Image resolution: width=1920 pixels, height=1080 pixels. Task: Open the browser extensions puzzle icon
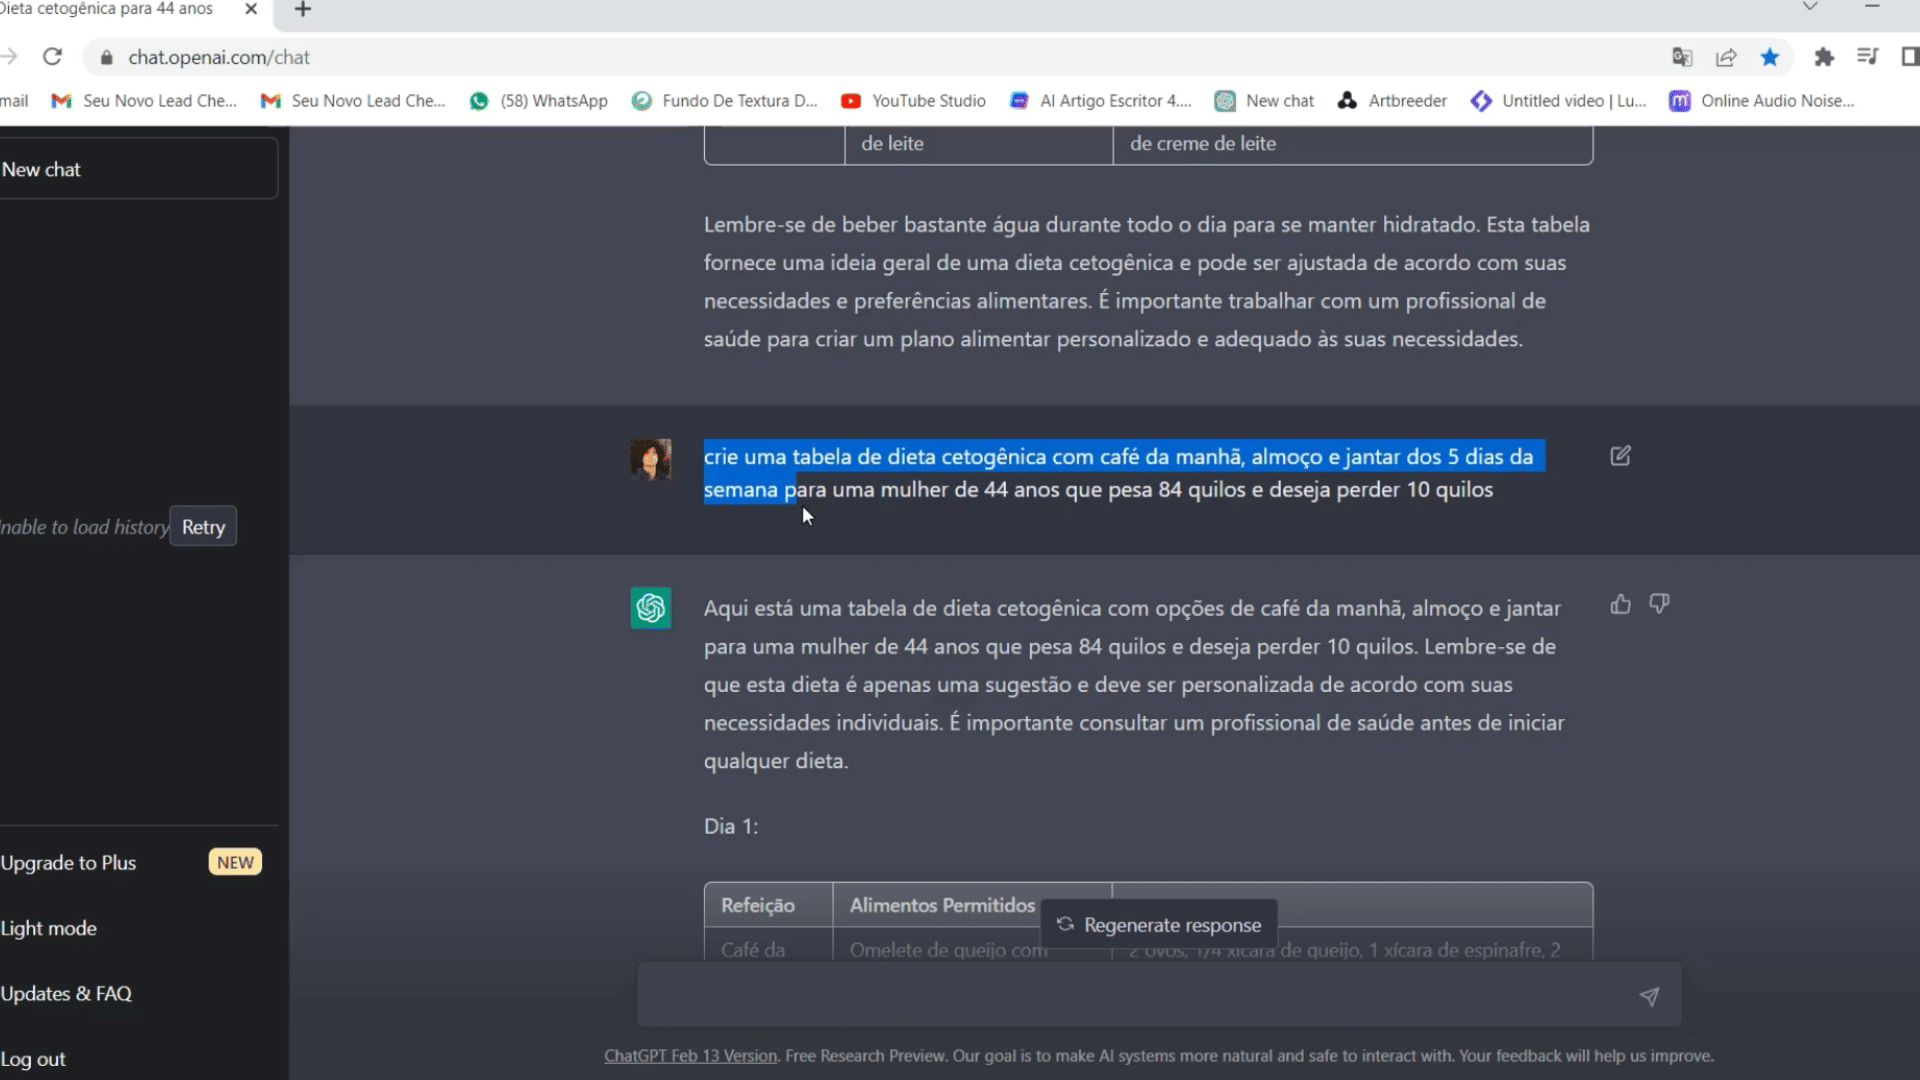[1823, 57]
